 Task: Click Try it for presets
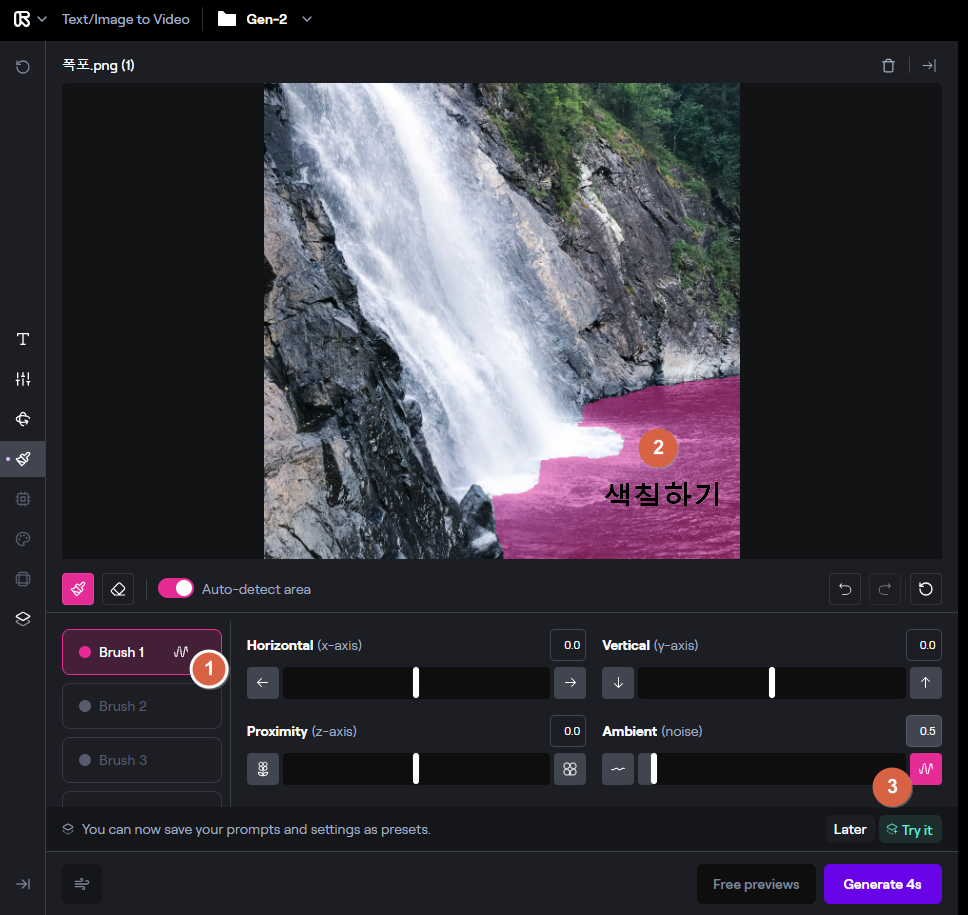coord(910,829)
